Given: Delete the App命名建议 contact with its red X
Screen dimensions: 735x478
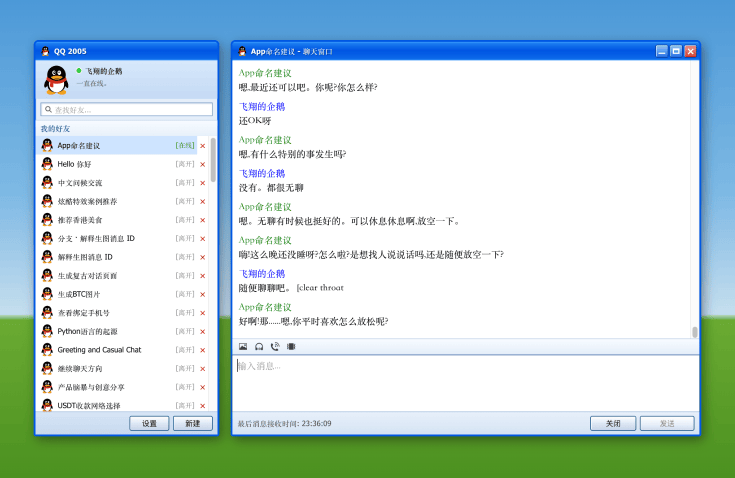Looking at the screenshot, I should coord(203,146).
